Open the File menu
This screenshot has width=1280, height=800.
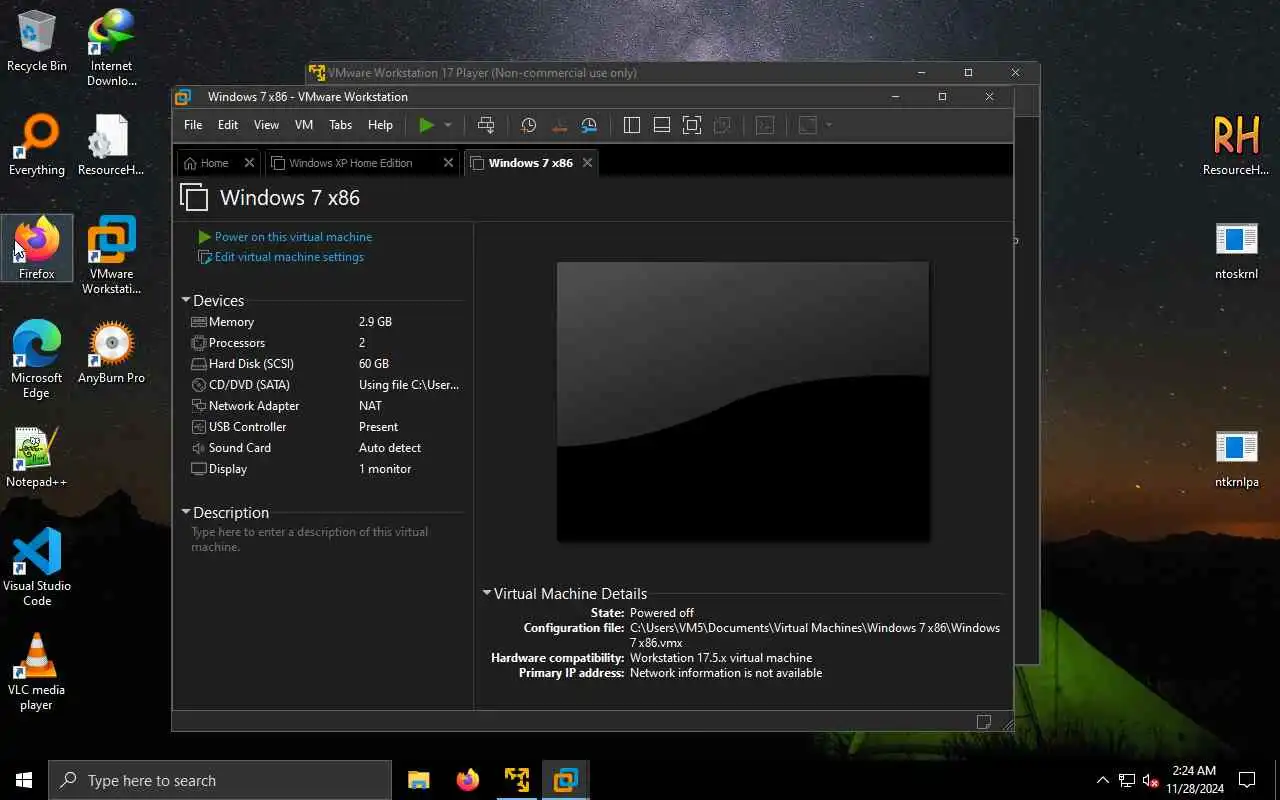pos(193,125)
